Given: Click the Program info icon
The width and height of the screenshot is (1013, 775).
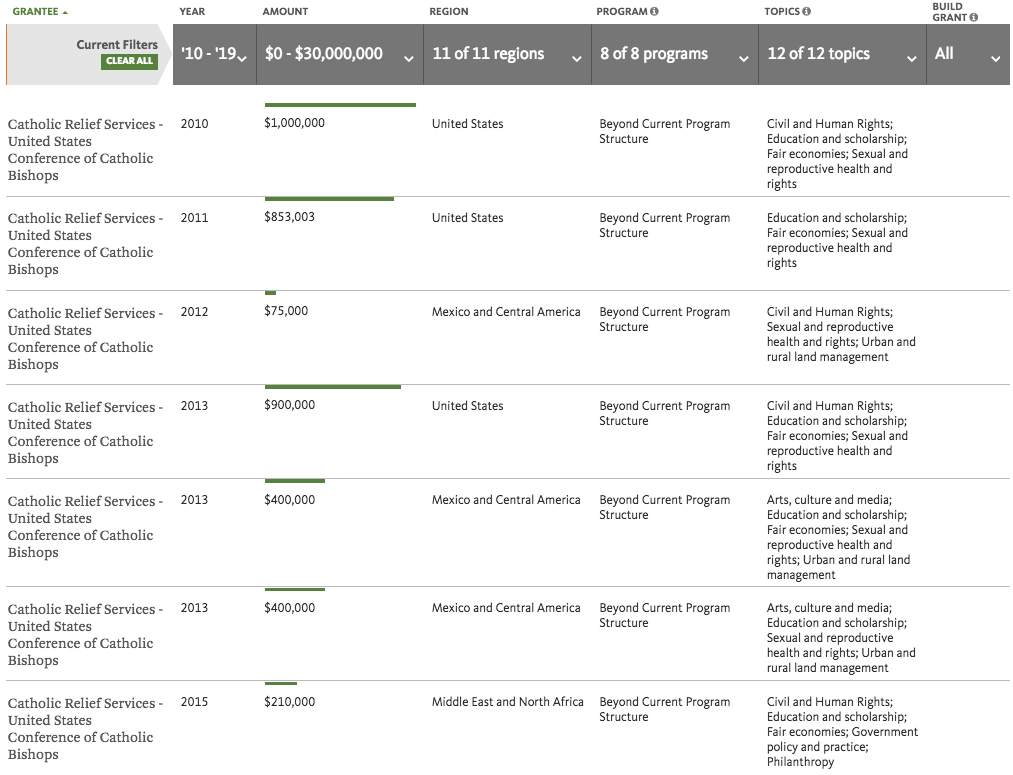Looking at the screenshot, I should click(654, 11).
